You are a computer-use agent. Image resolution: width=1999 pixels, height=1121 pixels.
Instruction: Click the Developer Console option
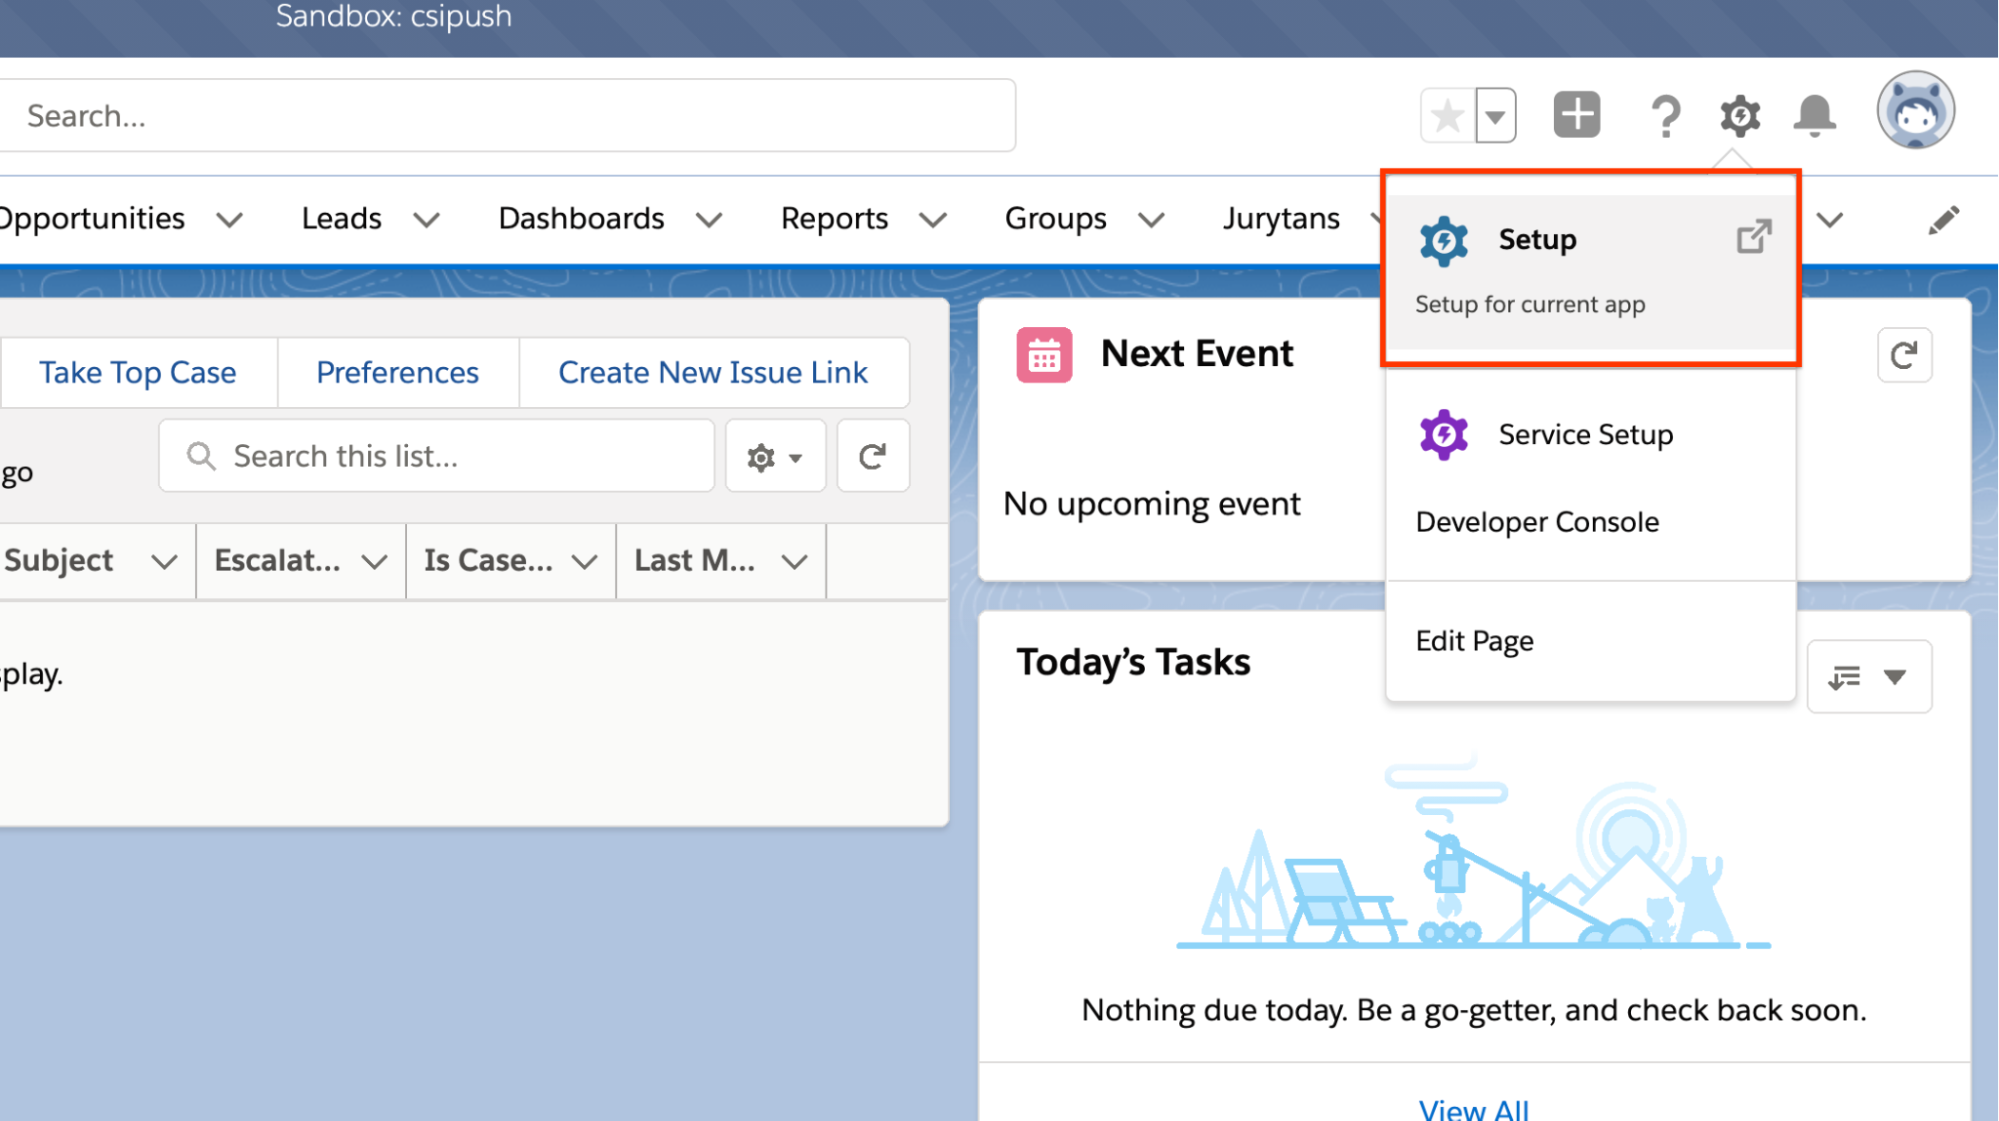(x=1539, y=522)
